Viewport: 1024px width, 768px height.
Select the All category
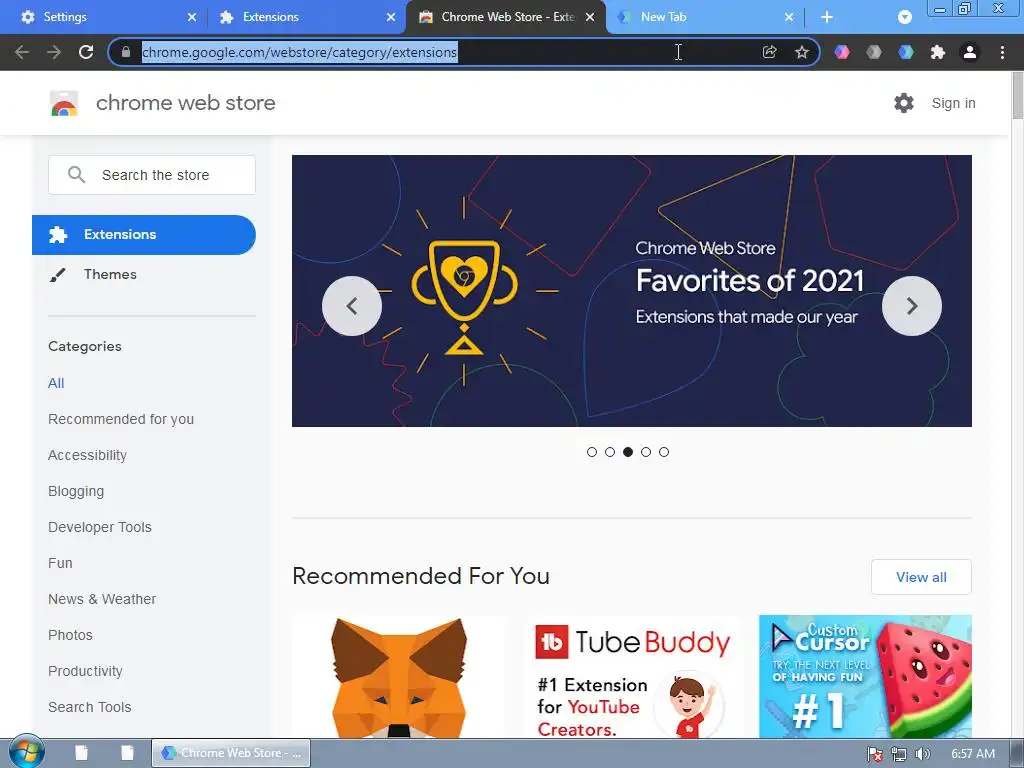pyautogui.click(x=56, y=383)
